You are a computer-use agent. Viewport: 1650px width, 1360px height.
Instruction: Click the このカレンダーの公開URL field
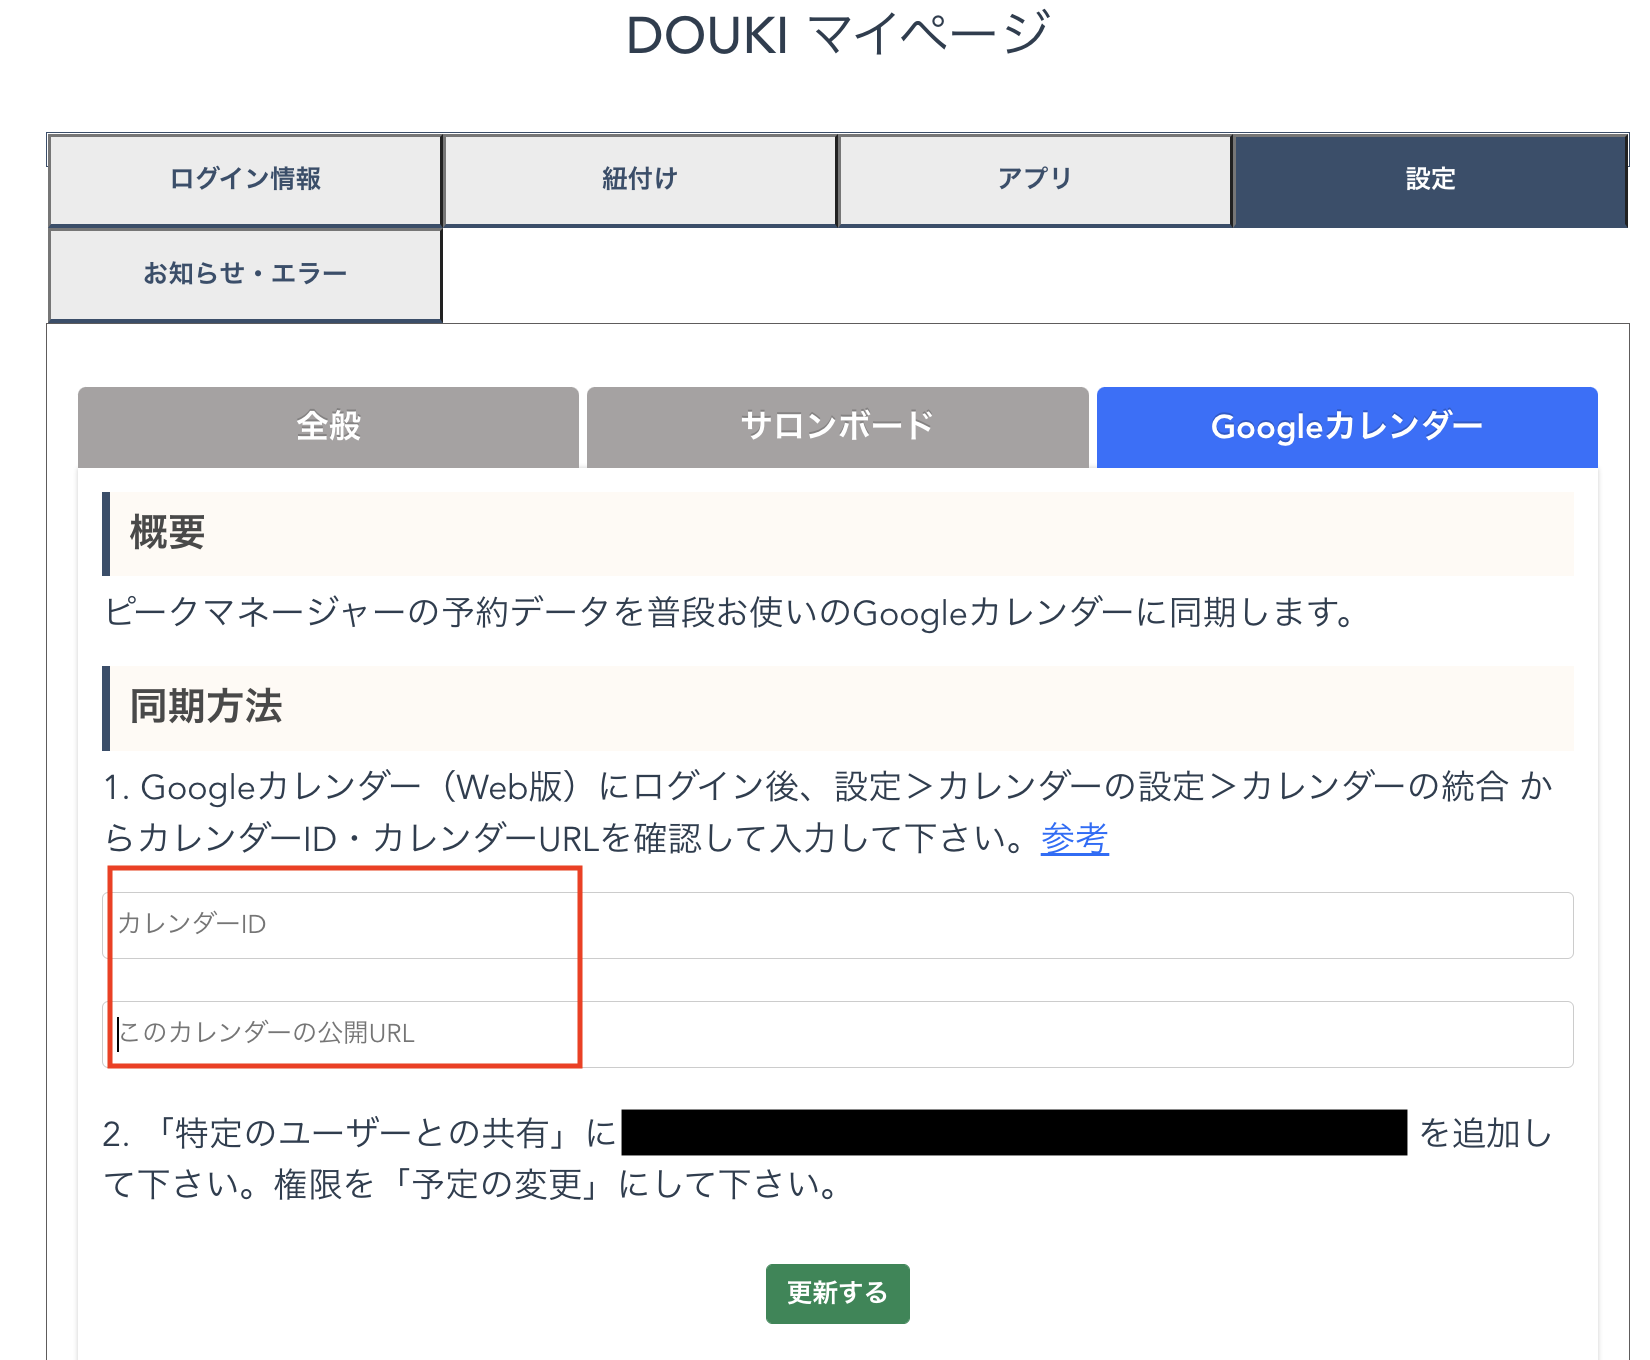(838, 1034)
